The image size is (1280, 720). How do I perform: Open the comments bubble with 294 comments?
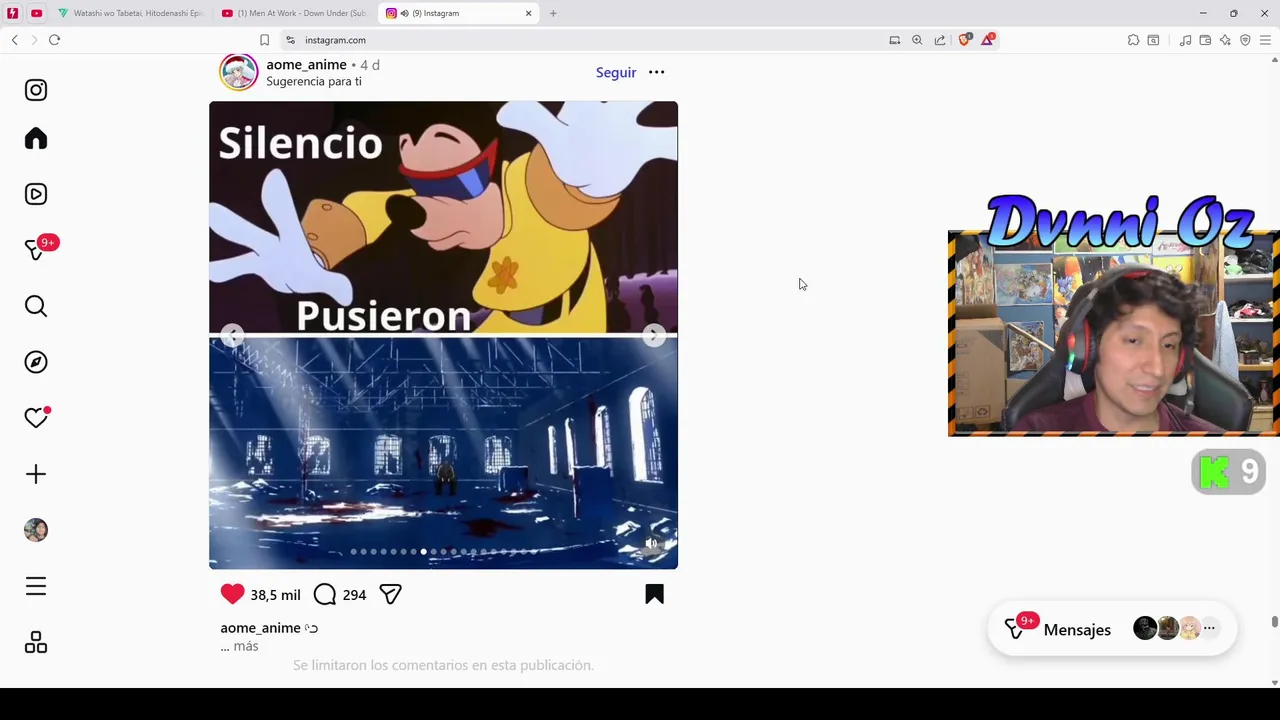pyautogui.click(x=325, y=594)
